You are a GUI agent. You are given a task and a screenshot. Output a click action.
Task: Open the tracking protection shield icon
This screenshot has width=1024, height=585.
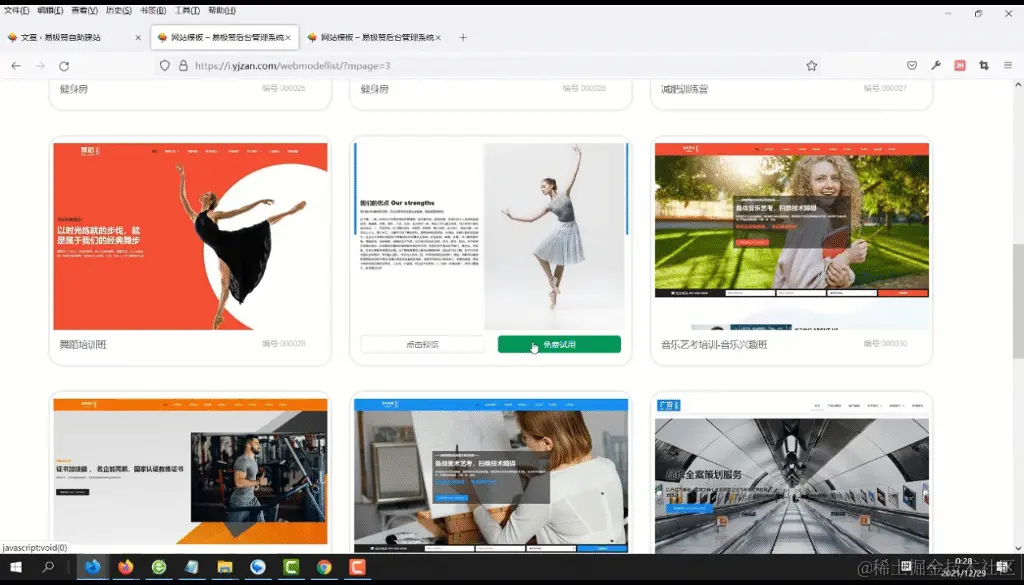pyautogui.click(x=165, y=66)
